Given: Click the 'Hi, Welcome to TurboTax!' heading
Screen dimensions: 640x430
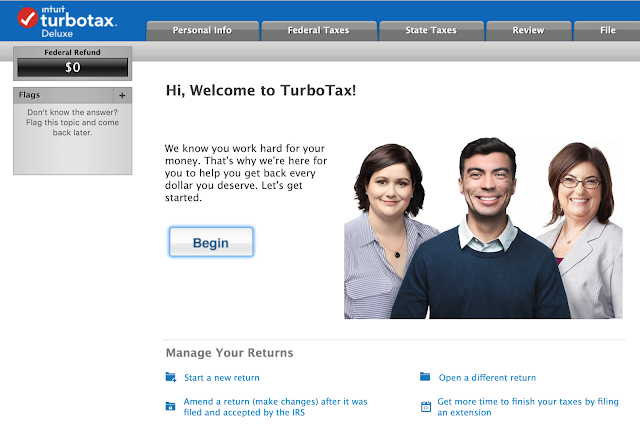Looking at the screenshot, I should pyautogui.click(x=261, y=91).
